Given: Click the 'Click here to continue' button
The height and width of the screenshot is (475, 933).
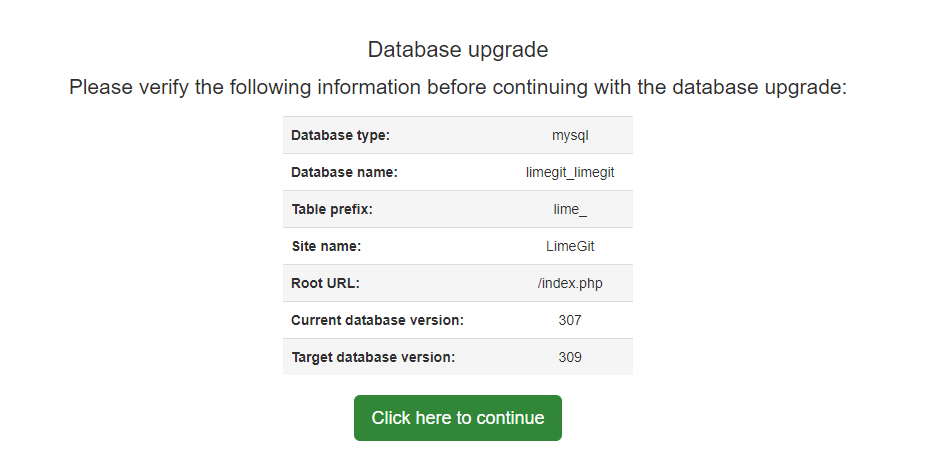Looking at the screenshot, I should click(457, 418).
